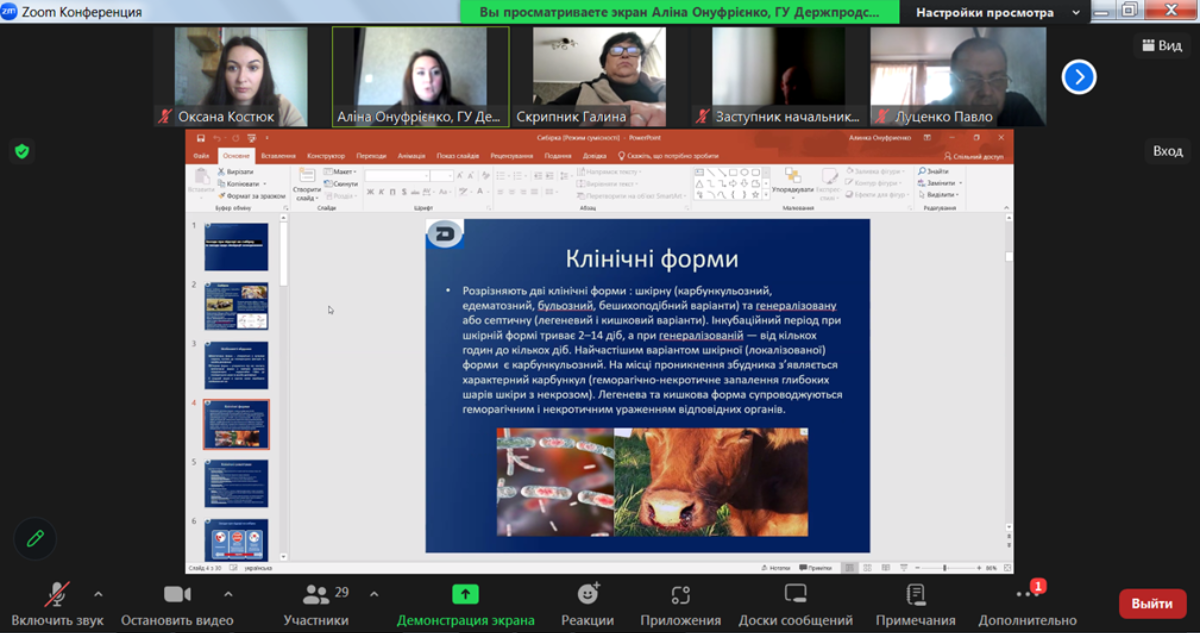Open the Notes (Примечания) icon

pos(915,595)
